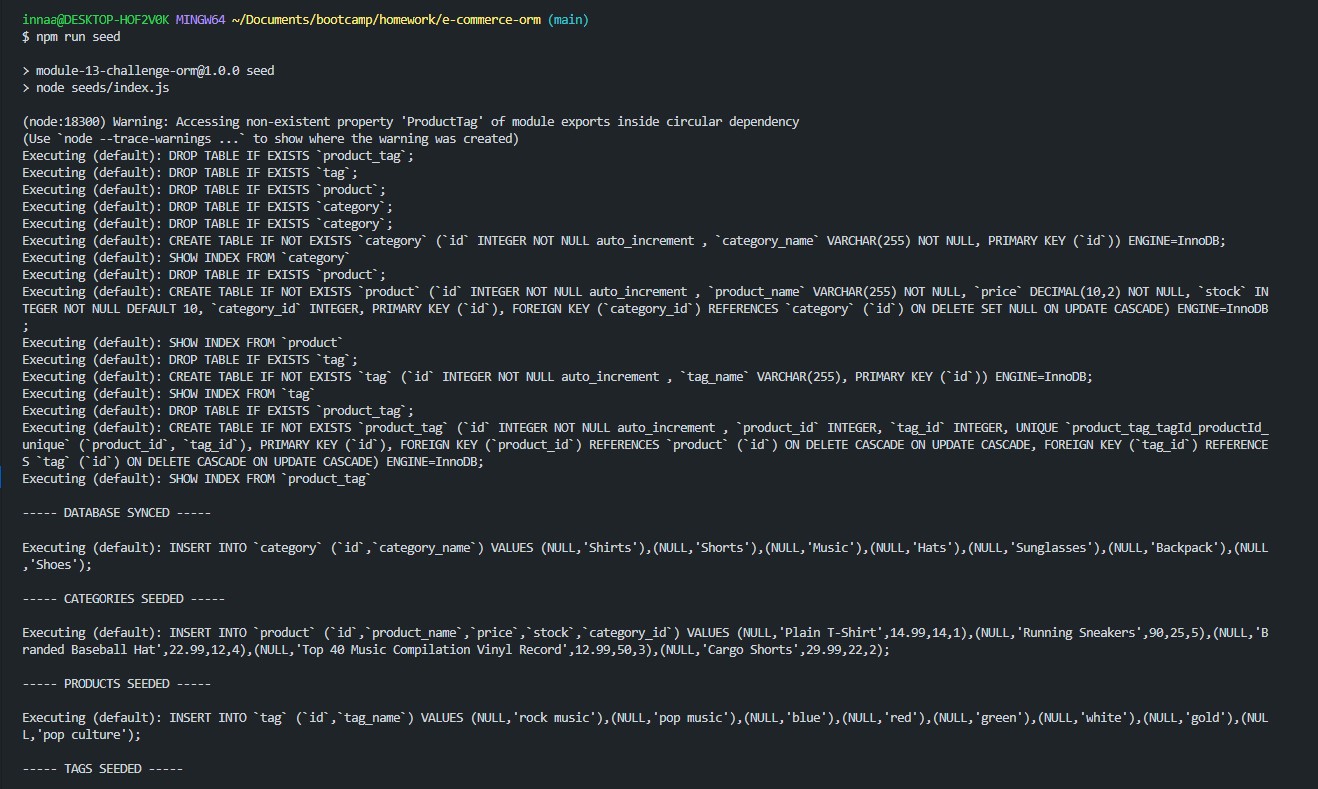Screen dimensions: 1318x789
Task: Click the module-13-challenge-orm@1.0.0 seed line
Action: pyautogui.click(x=148, y=71)
